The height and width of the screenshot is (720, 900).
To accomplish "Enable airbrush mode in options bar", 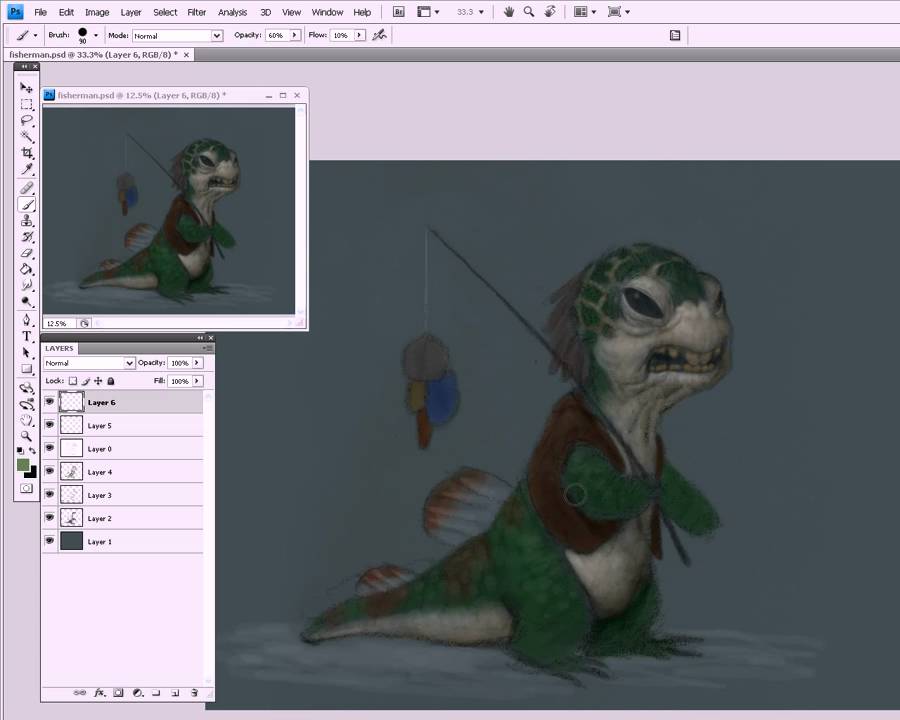I will 379,35.
